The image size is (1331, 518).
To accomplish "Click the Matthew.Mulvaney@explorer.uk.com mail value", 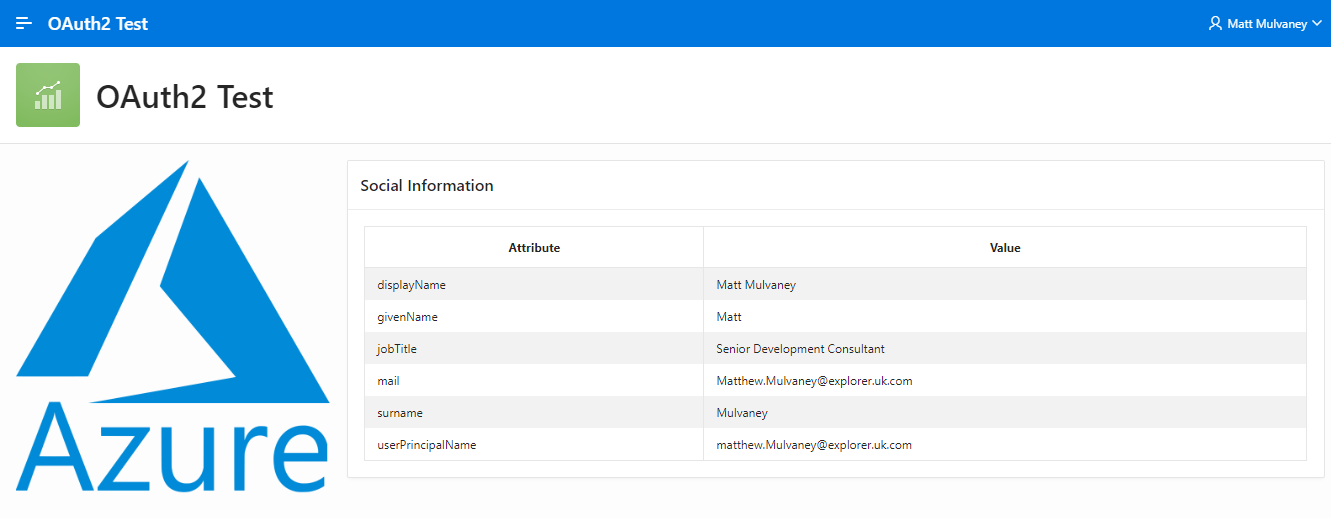I will [814, 381].
